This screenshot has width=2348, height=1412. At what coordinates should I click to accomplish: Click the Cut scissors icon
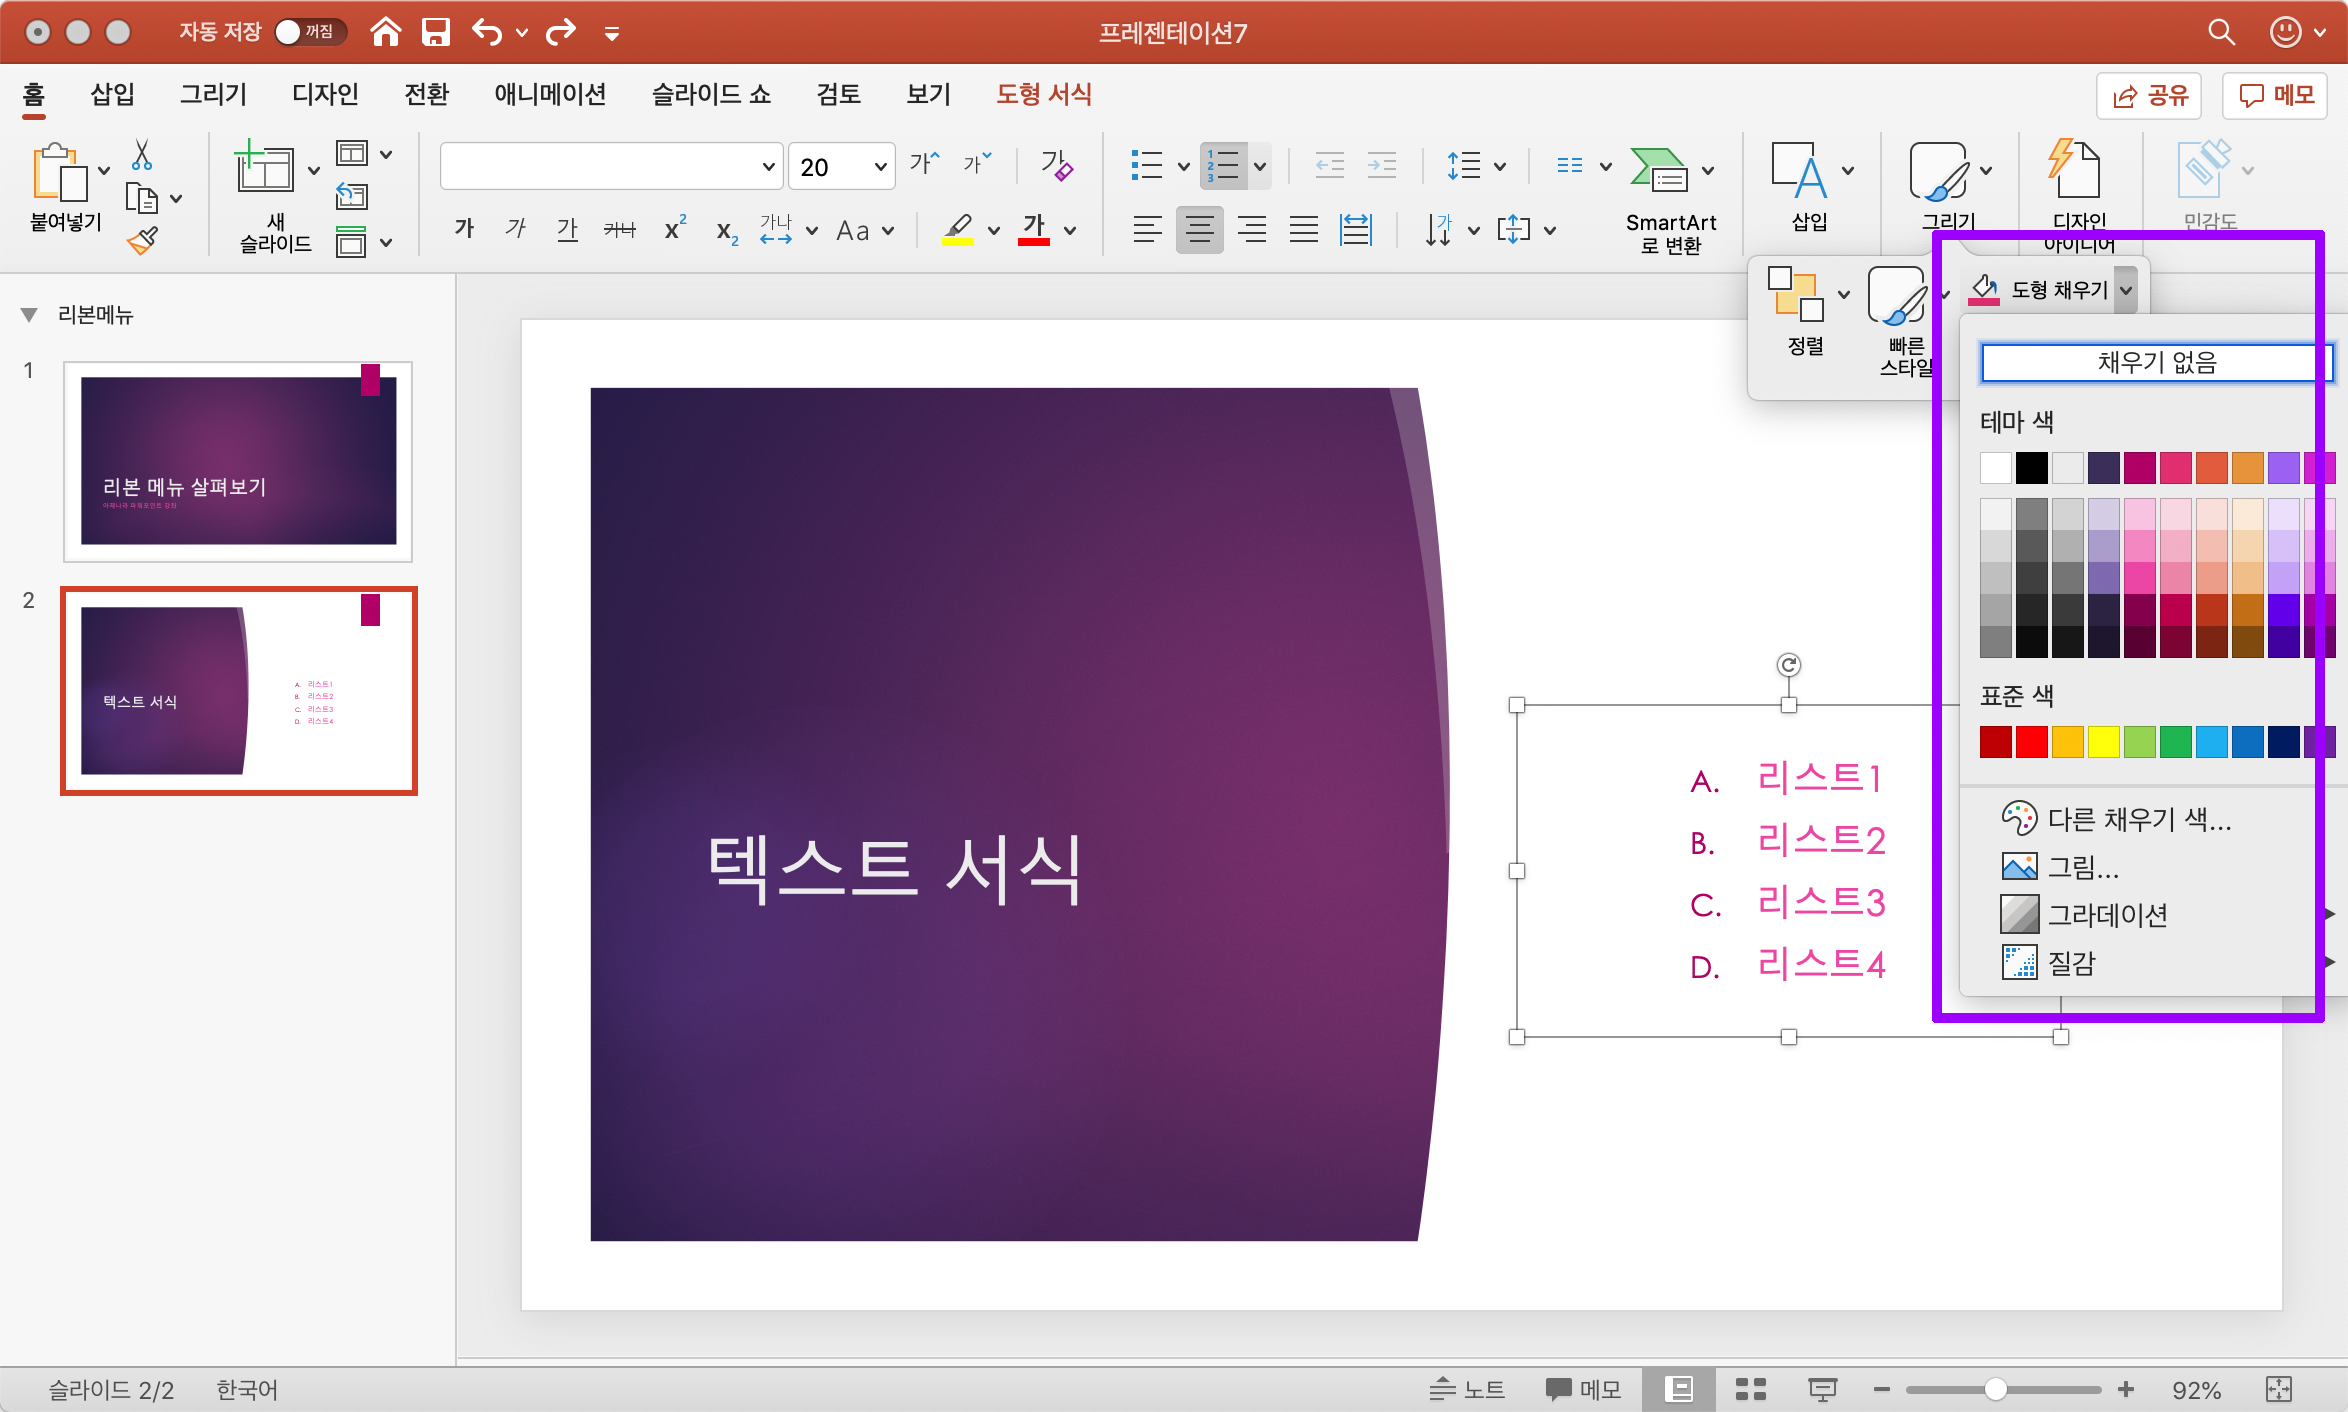pyautogui.click(x=142, y=154)
